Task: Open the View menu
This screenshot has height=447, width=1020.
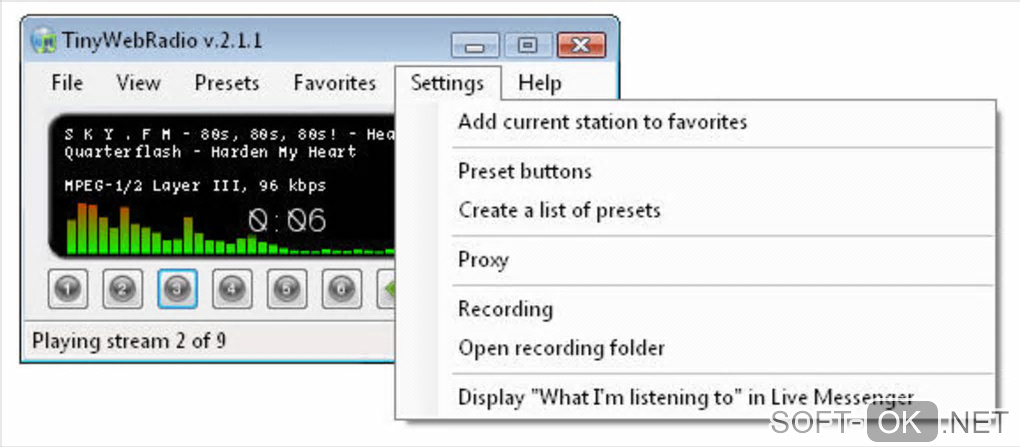Action: (x=139, y=83)
